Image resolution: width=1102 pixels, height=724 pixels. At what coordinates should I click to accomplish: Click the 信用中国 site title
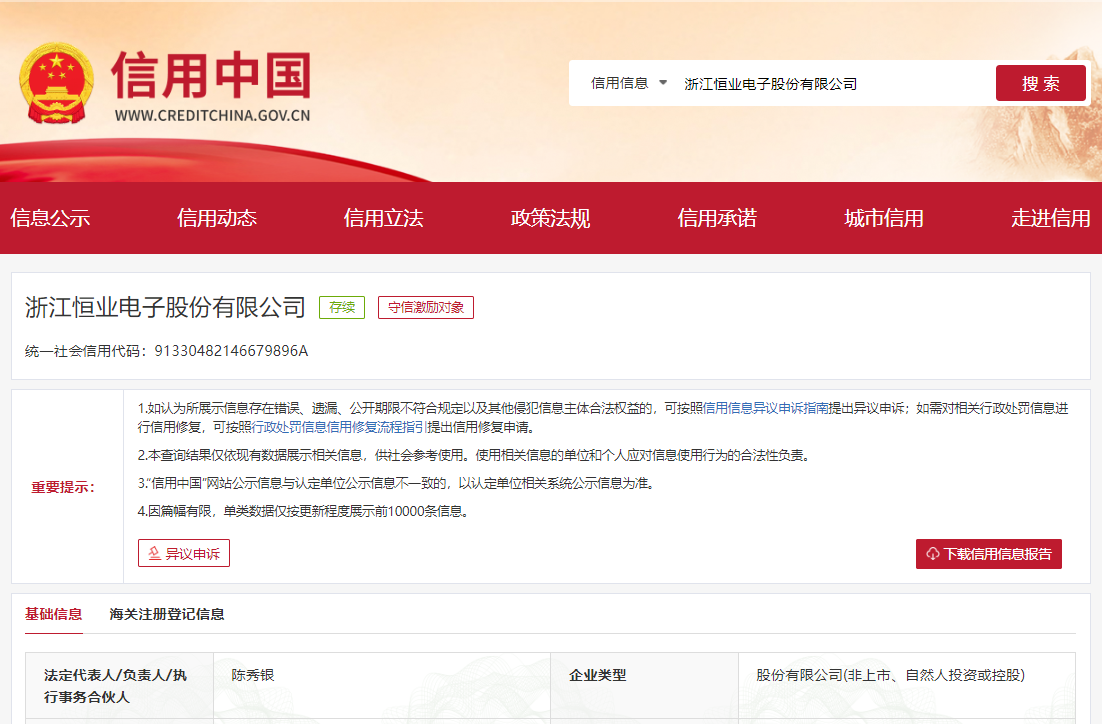[x=211, y=75]
